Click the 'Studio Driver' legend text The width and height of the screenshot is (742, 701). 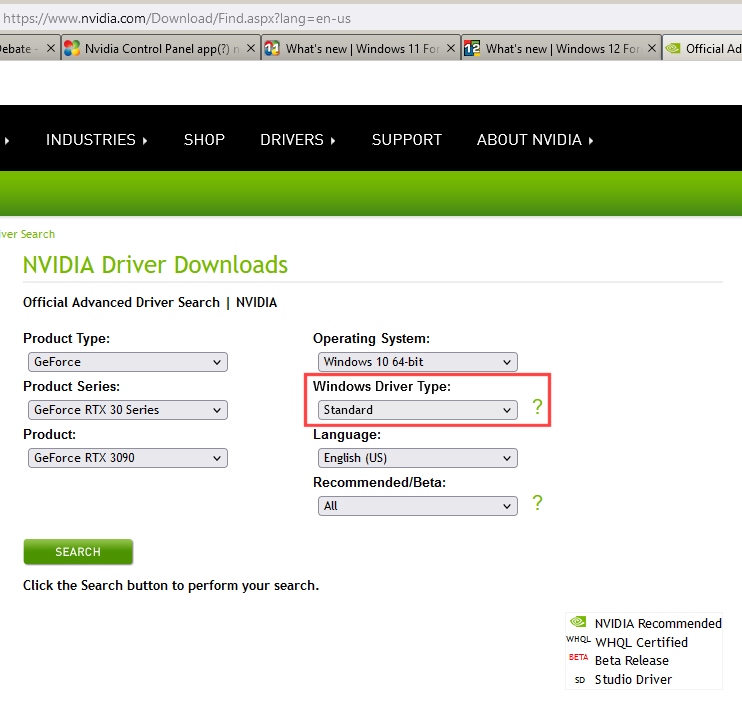[x=633, y=680]
